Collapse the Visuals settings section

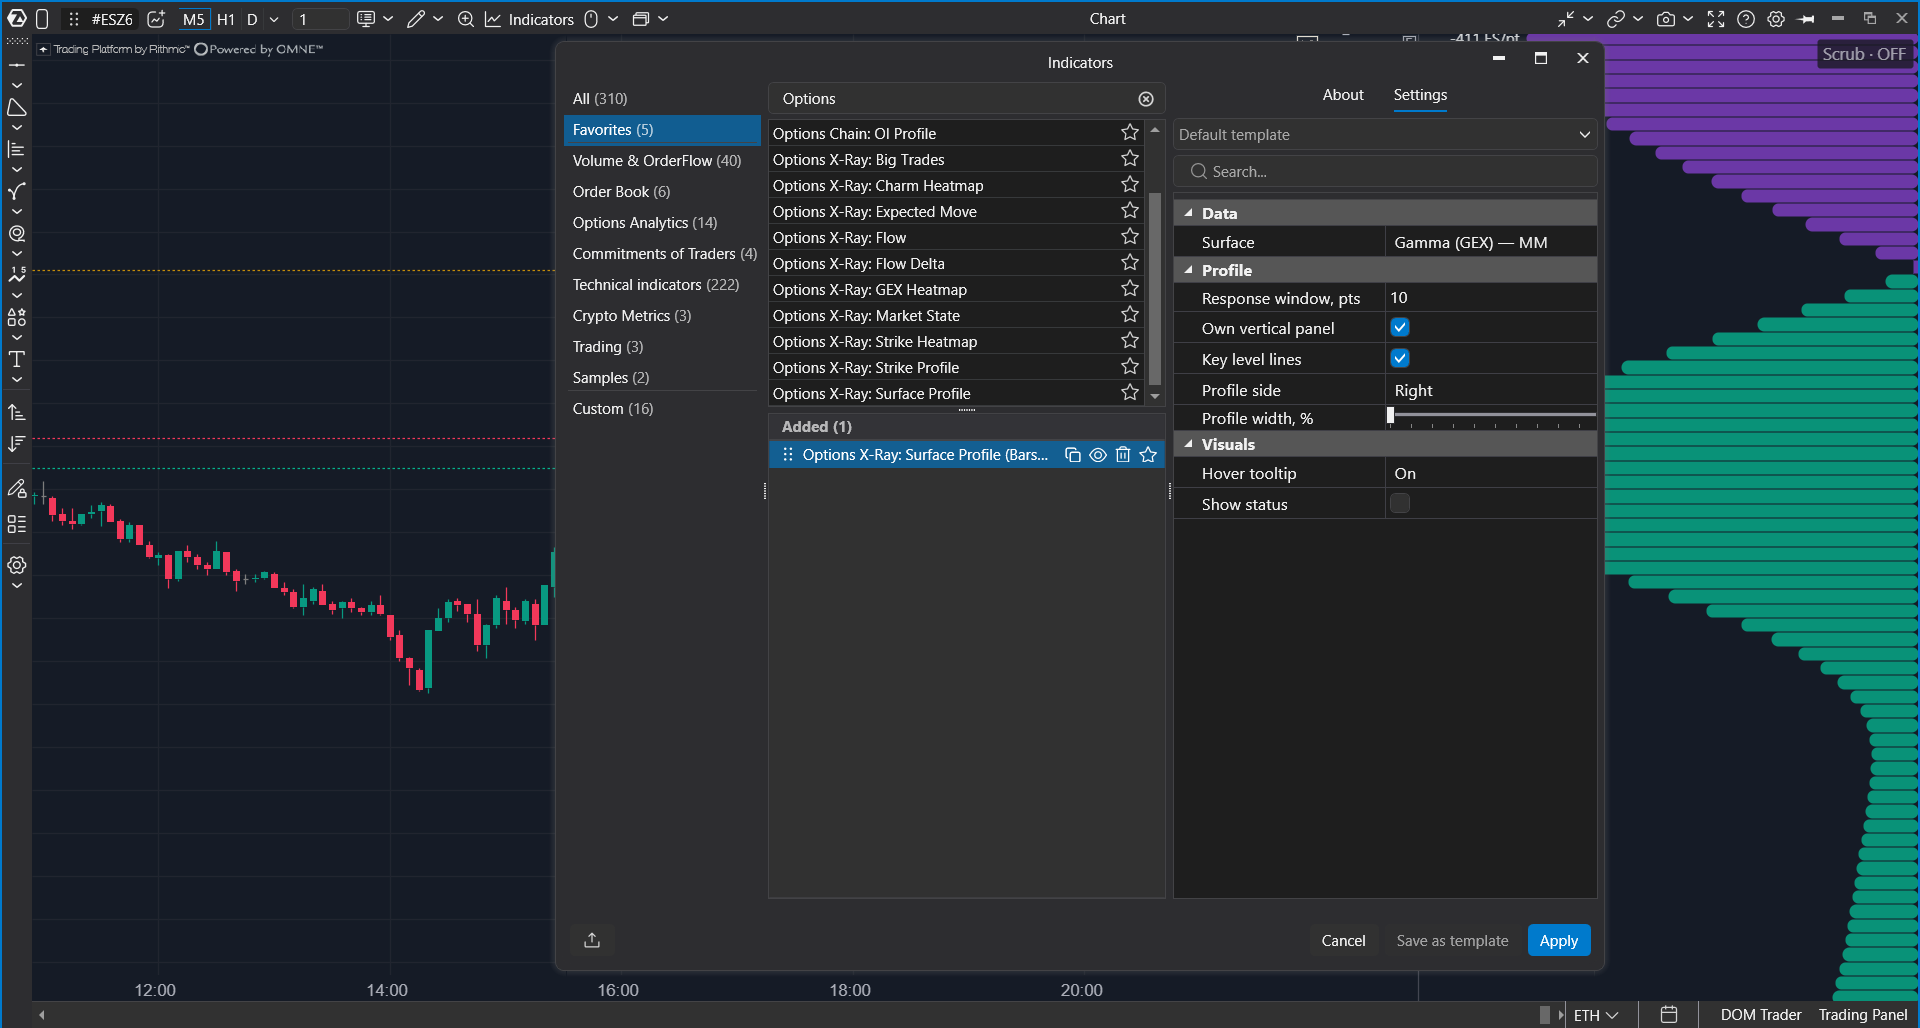click(x=1189, y=444)
